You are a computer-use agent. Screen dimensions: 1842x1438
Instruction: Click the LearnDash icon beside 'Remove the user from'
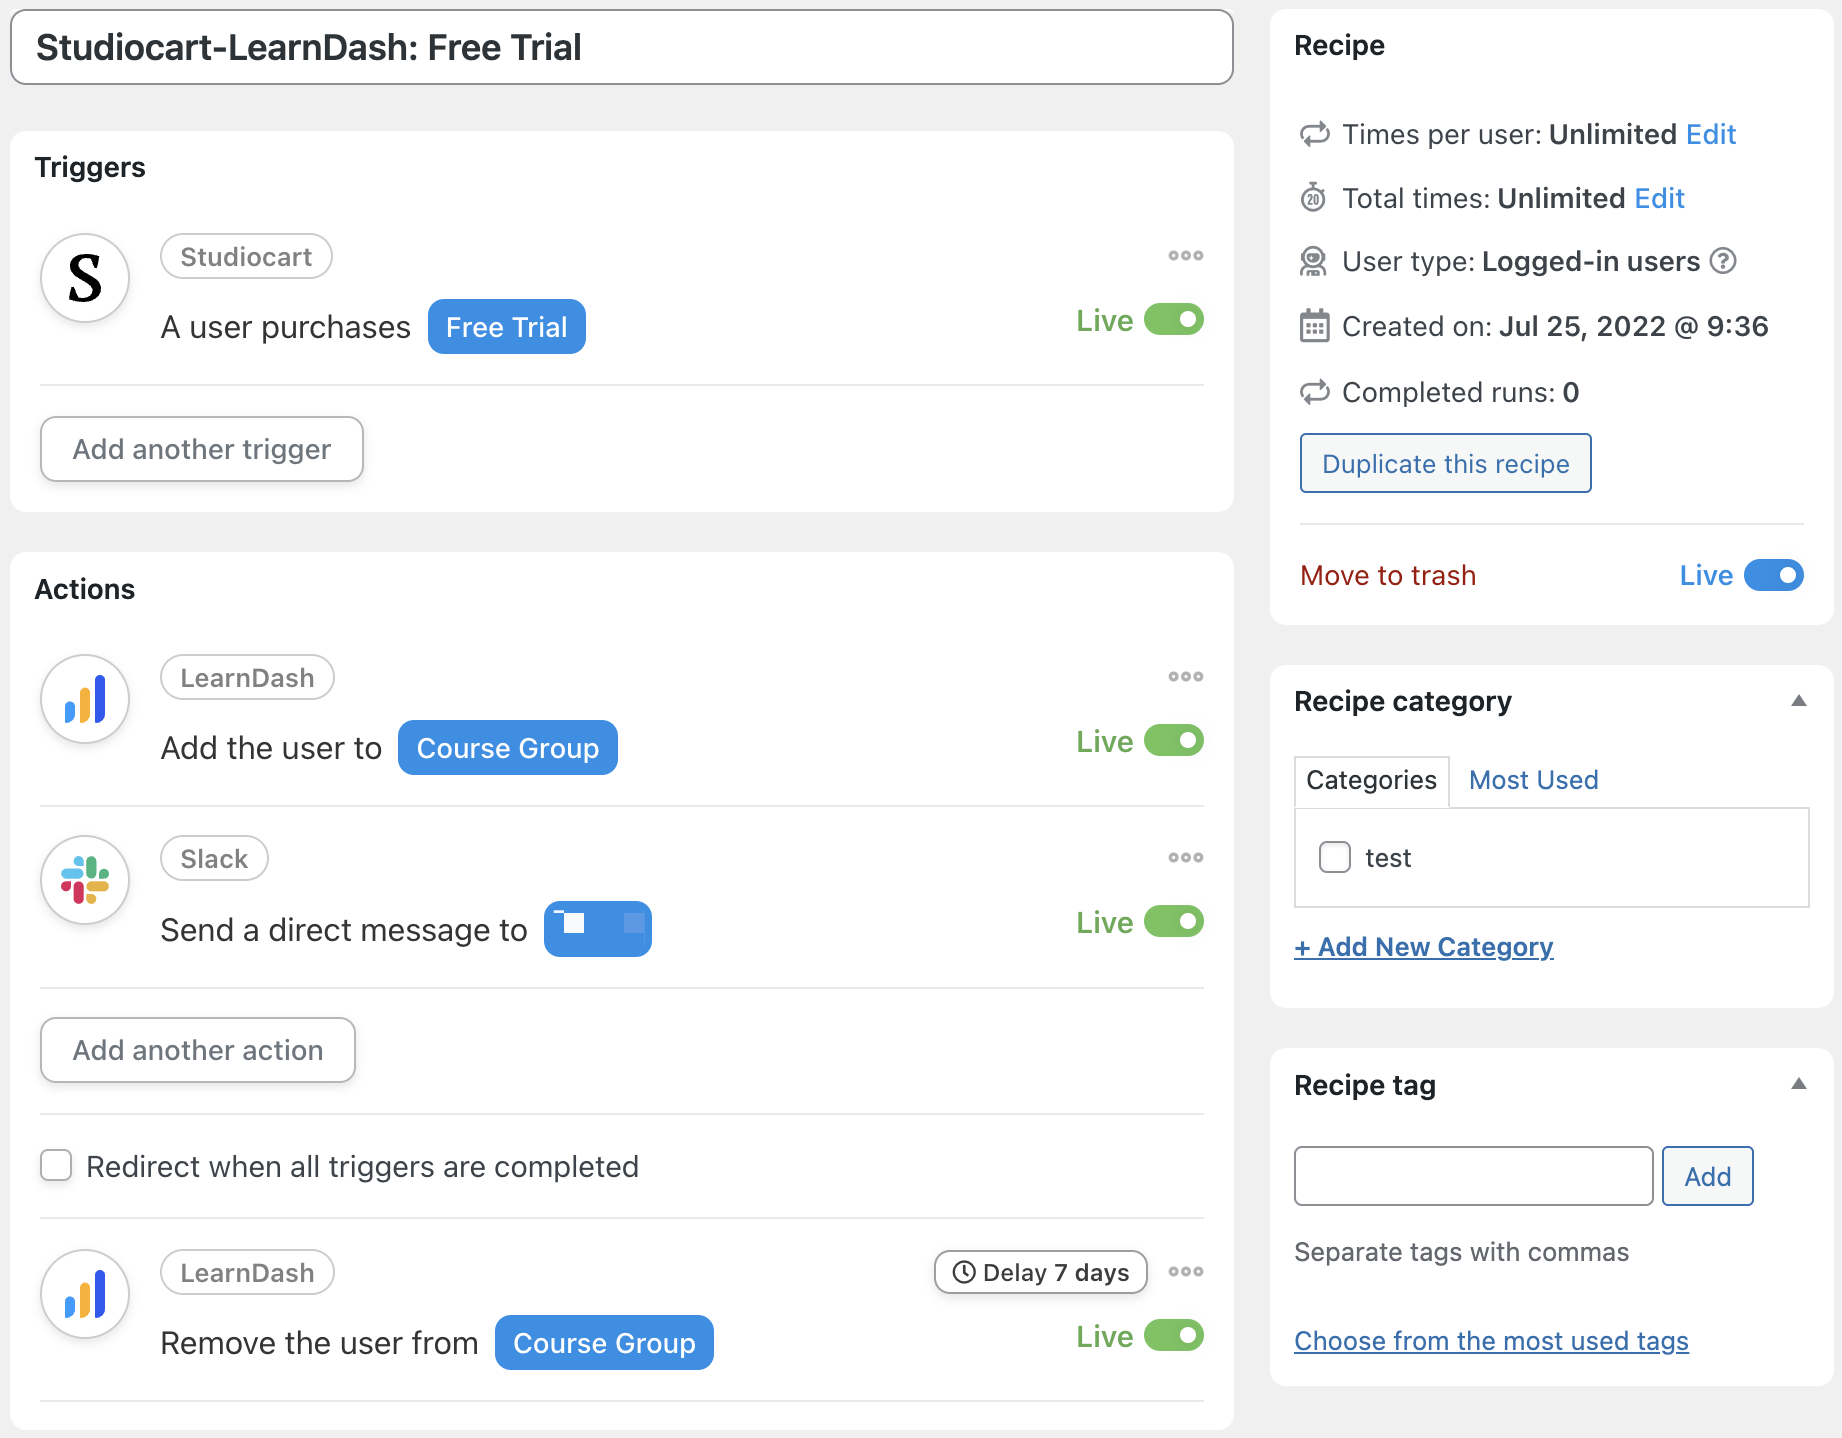[85, 1294]
